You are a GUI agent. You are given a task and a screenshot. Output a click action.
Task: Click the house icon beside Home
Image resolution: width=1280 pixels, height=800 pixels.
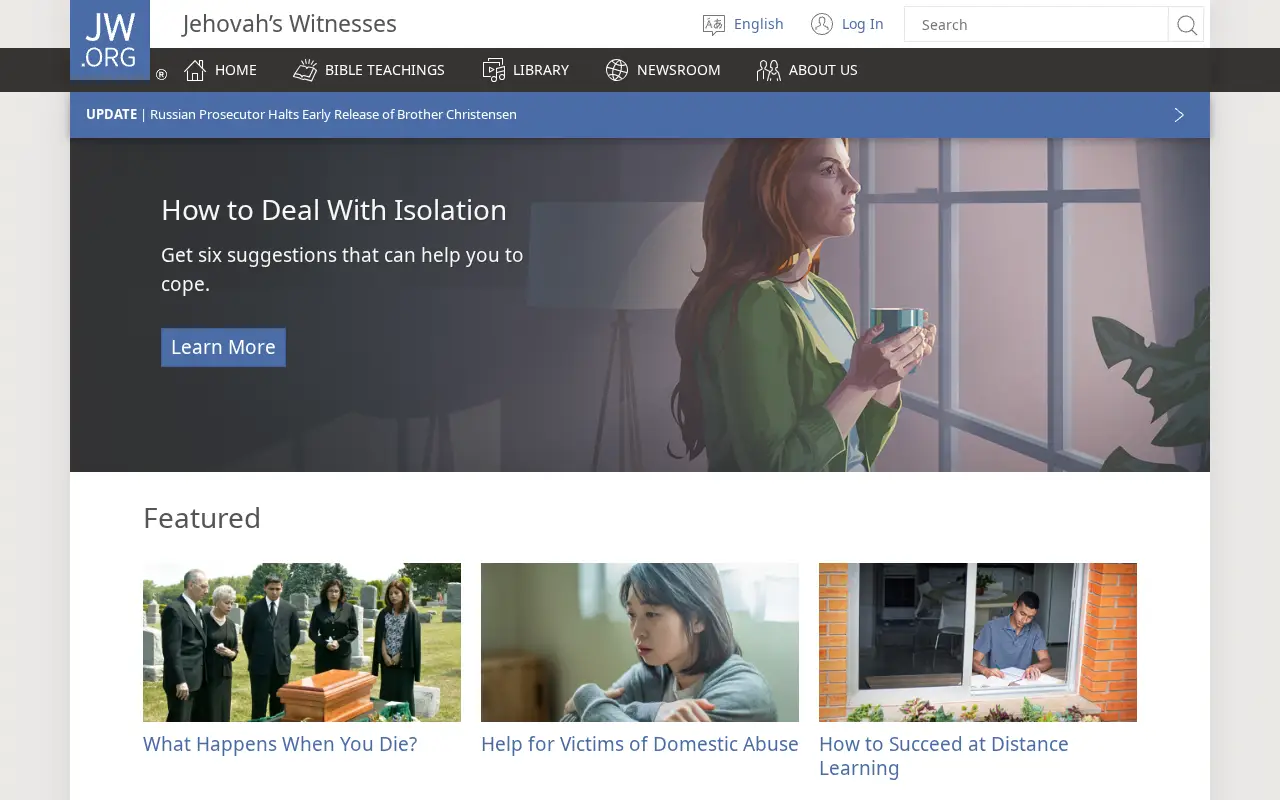195,70
